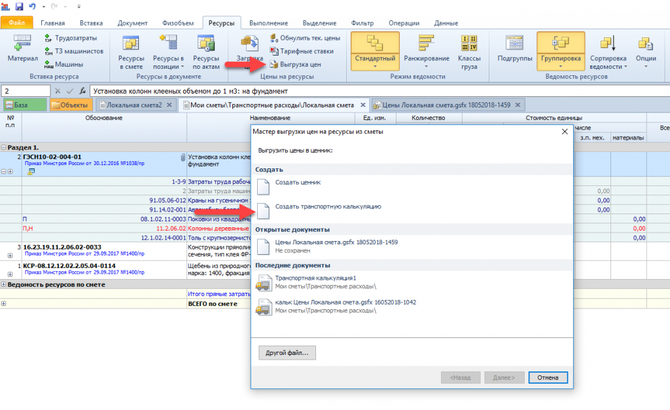Click the formula bar text field

pyautogui.click(x=379, y=91)
